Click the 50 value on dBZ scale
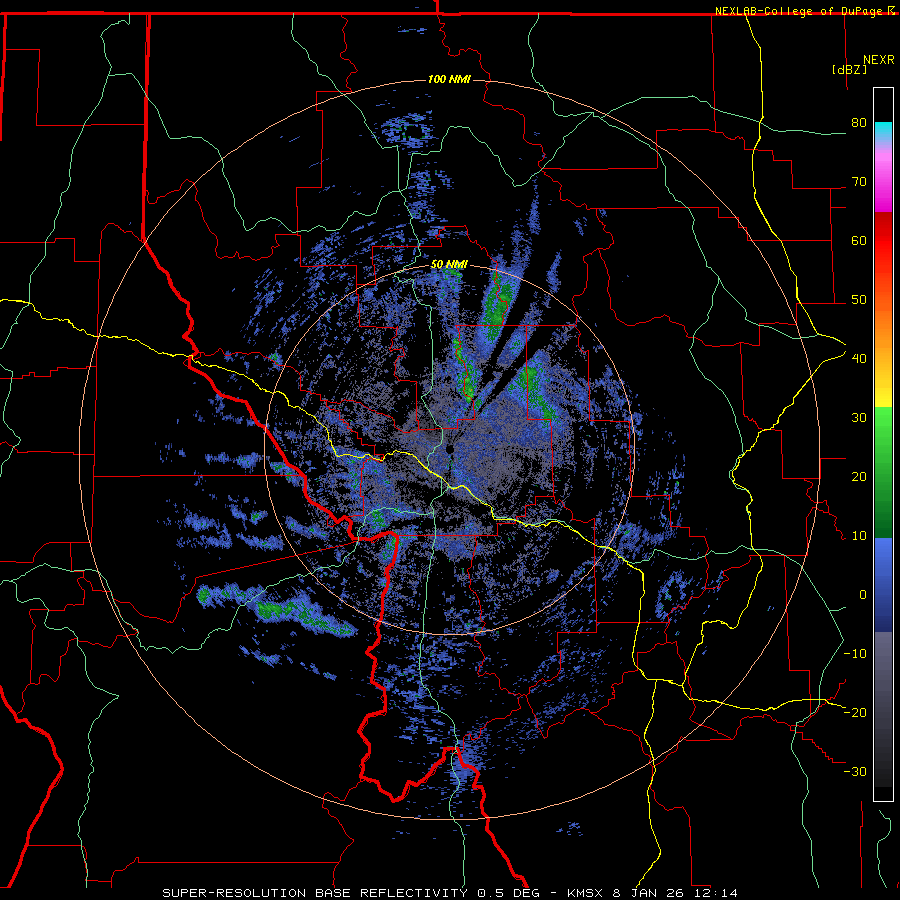Screen dimensions: 900x900 [859, 300]
